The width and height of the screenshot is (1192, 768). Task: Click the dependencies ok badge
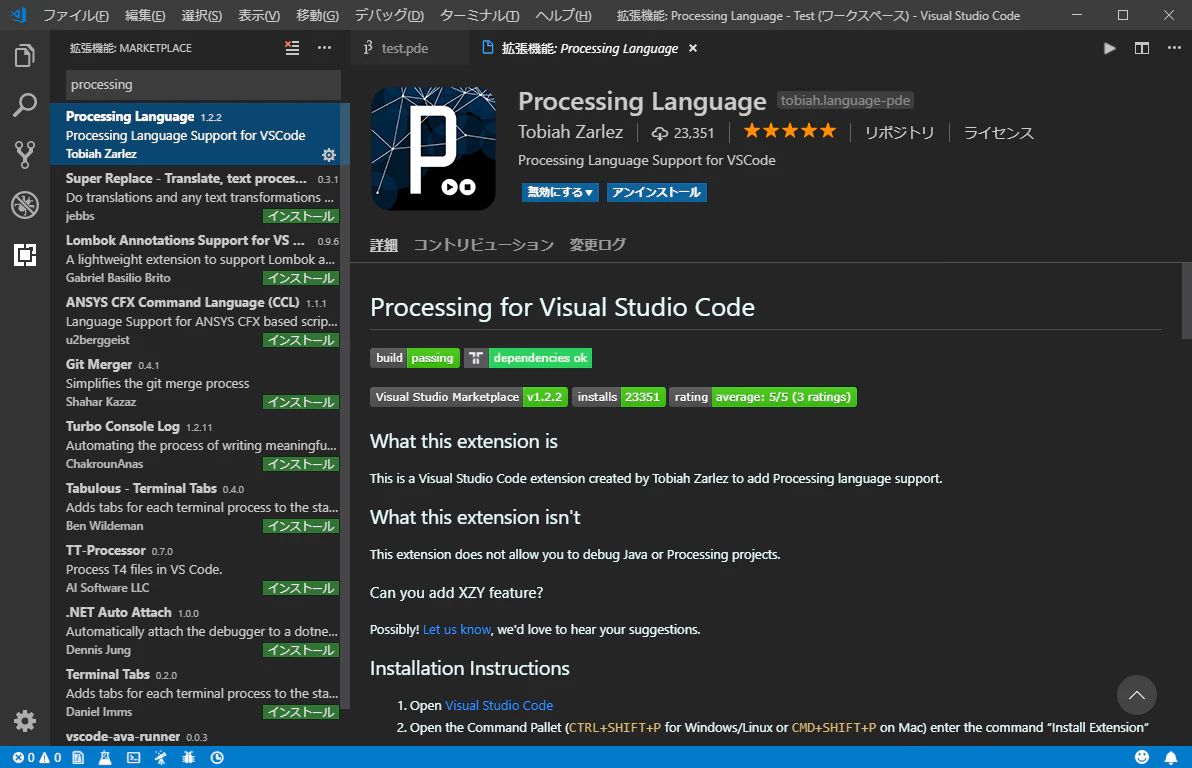point(528,358)
